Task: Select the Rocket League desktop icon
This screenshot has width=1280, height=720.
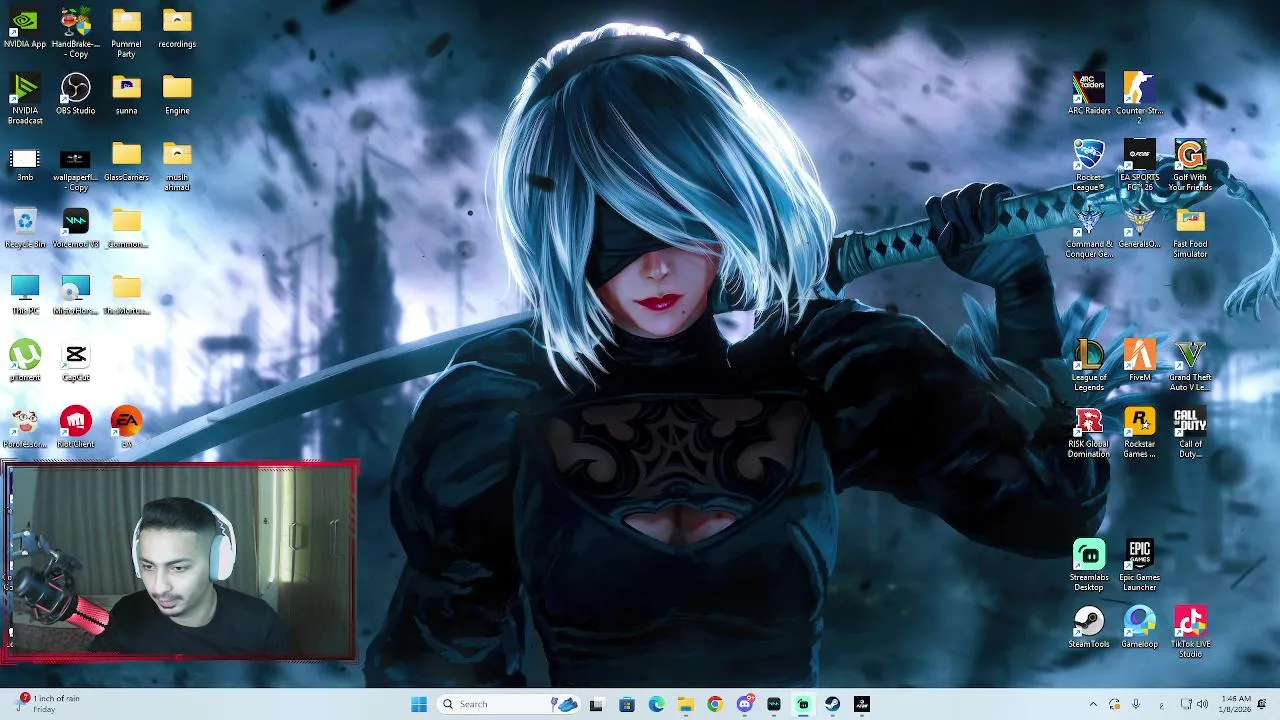Action: [x=1088, y=166]
